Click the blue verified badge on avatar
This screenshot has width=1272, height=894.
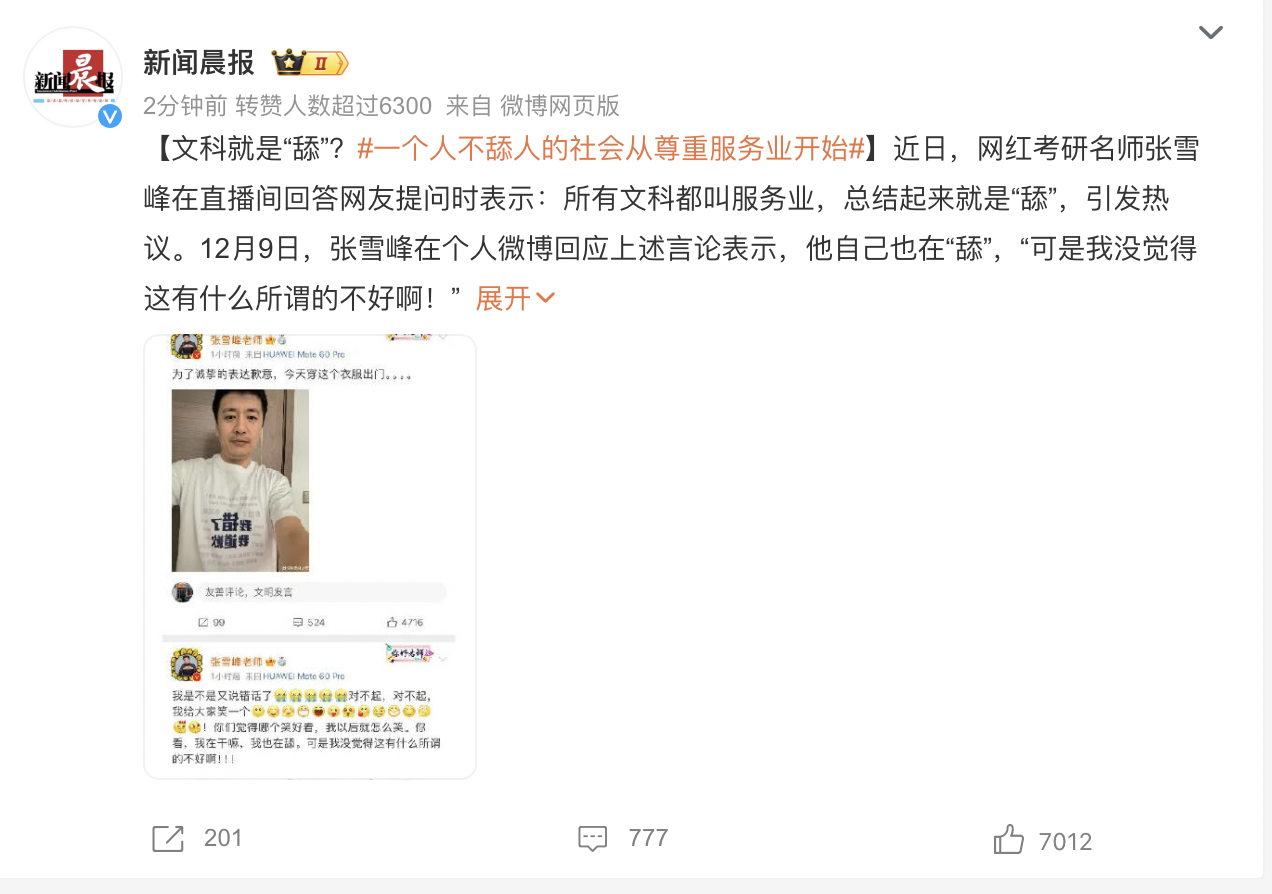click(110, 116)
